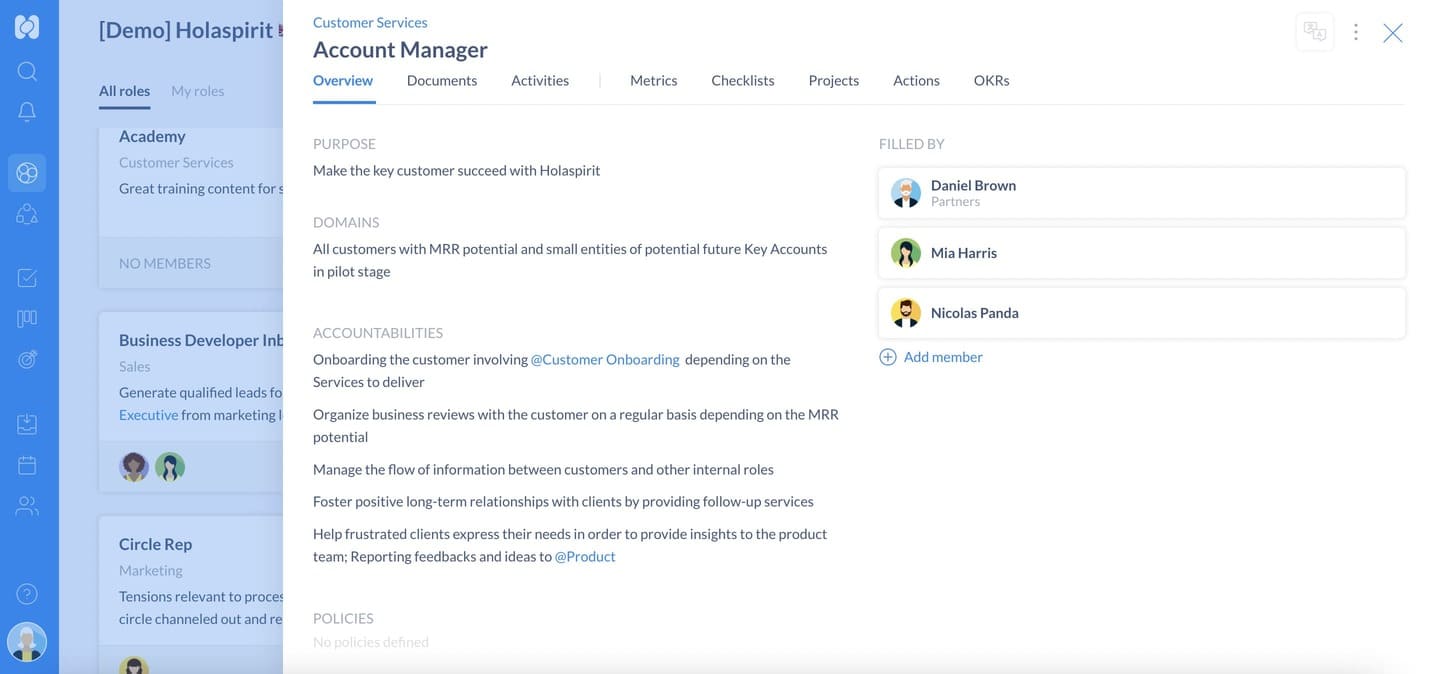Click the Holaspirit logo icon
The width and height of the screenshot is (1430, 674).
27,27
